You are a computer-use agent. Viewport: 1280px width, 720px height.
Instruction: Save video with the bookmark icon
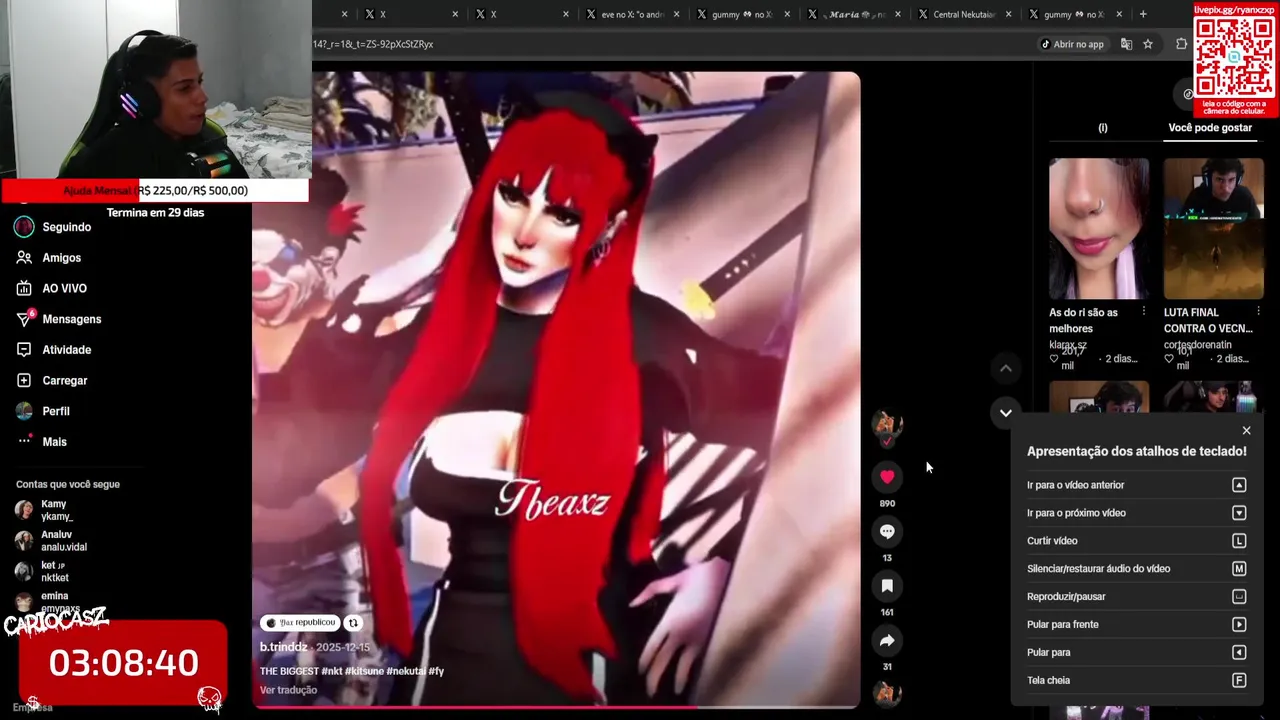(887, 586)
